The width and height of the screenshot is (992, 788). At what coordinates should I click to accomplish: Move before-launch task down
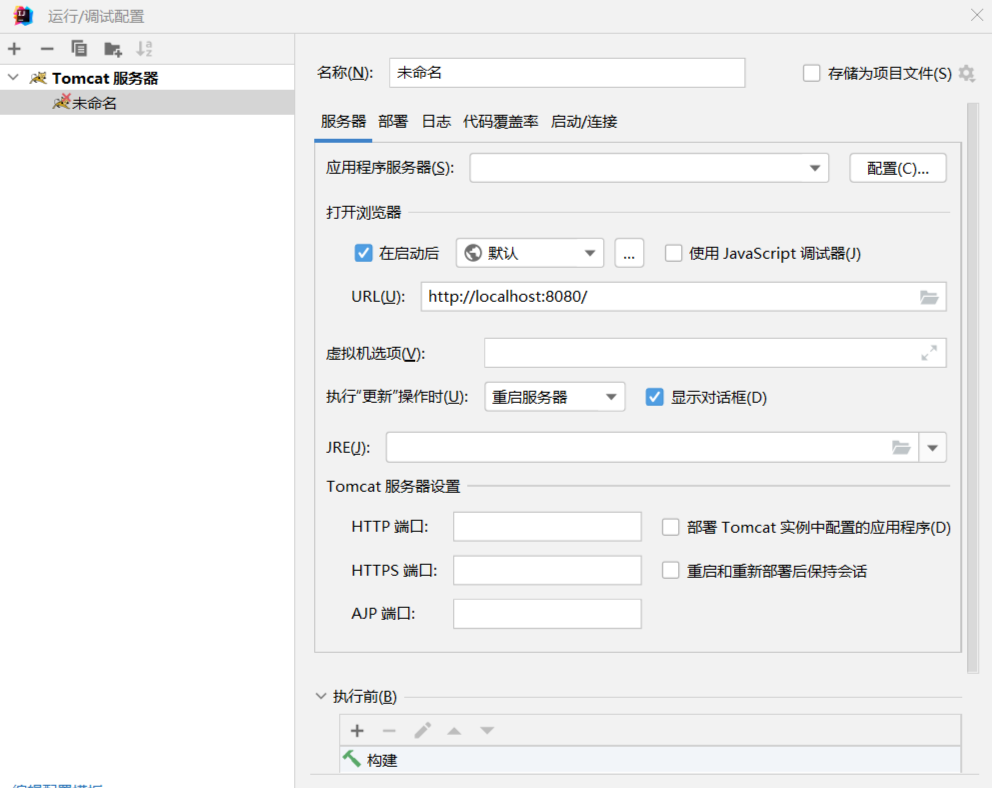487,731
